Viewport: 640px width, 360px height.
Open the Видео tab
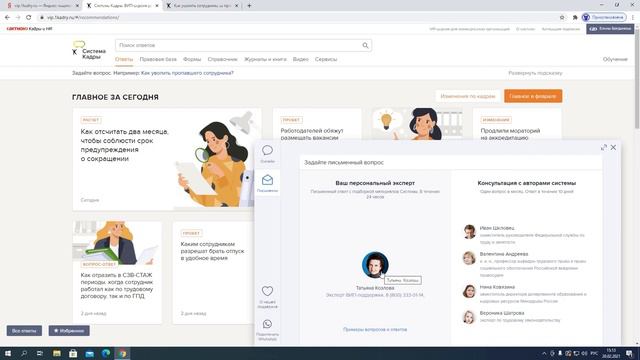point(300,59)
